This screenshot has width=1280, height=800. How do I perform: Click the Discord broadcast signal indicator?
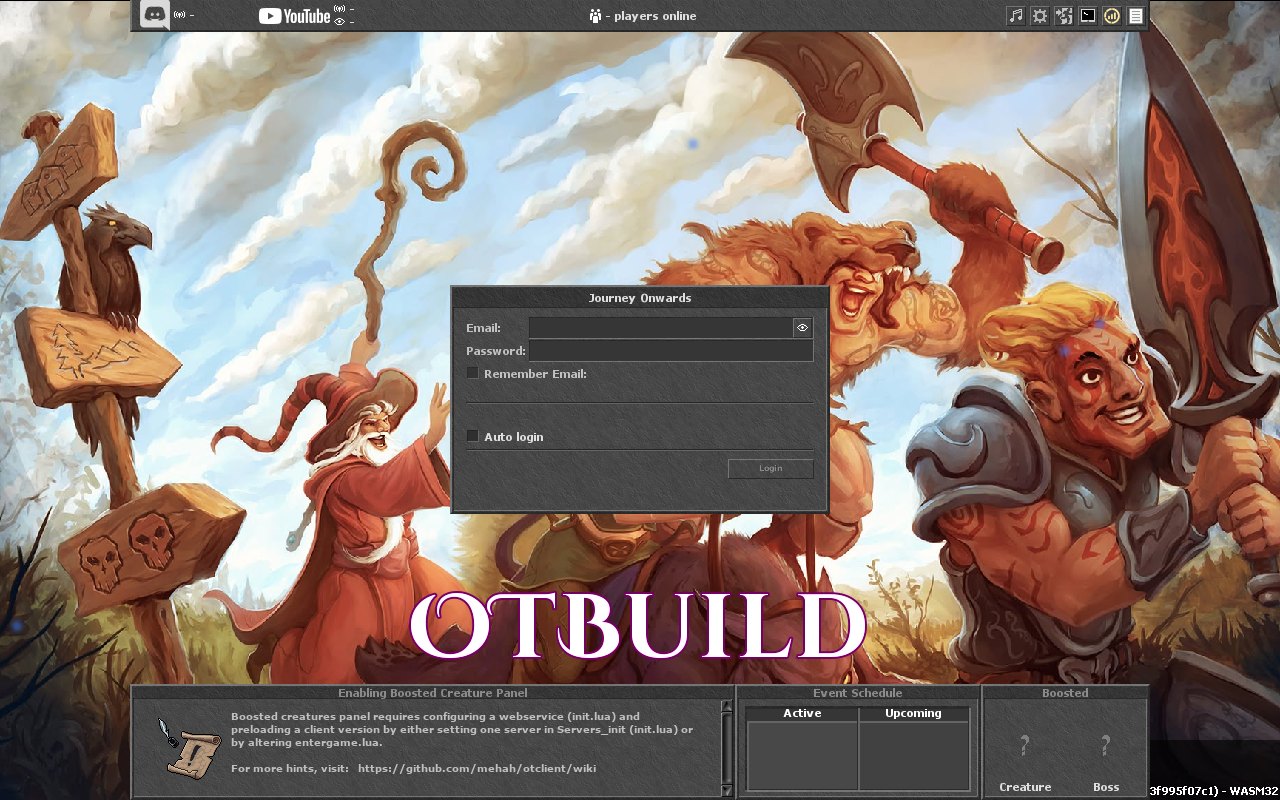tap(180, 16)
